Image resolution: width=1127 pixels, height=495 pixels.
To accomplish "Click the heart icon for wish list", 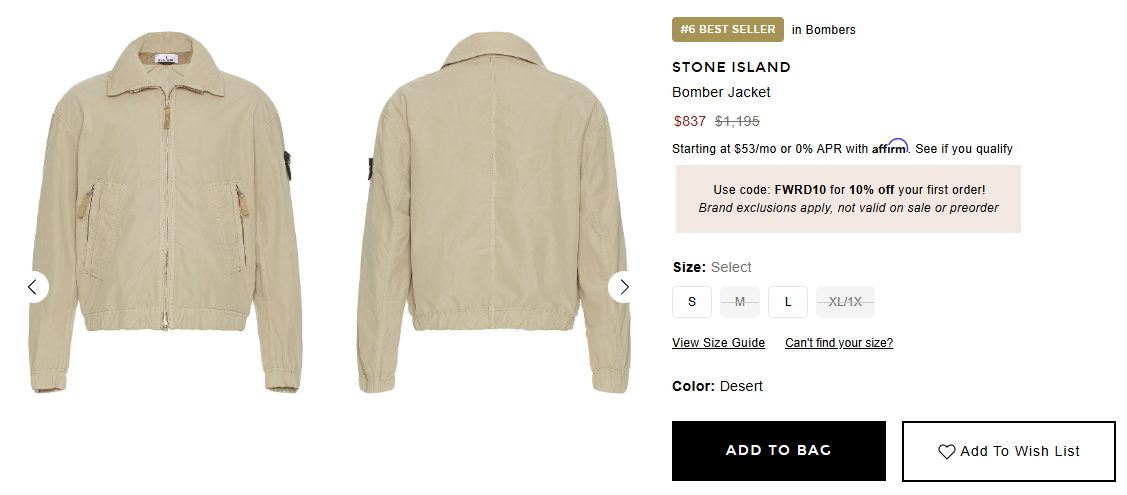I will 946,451.
